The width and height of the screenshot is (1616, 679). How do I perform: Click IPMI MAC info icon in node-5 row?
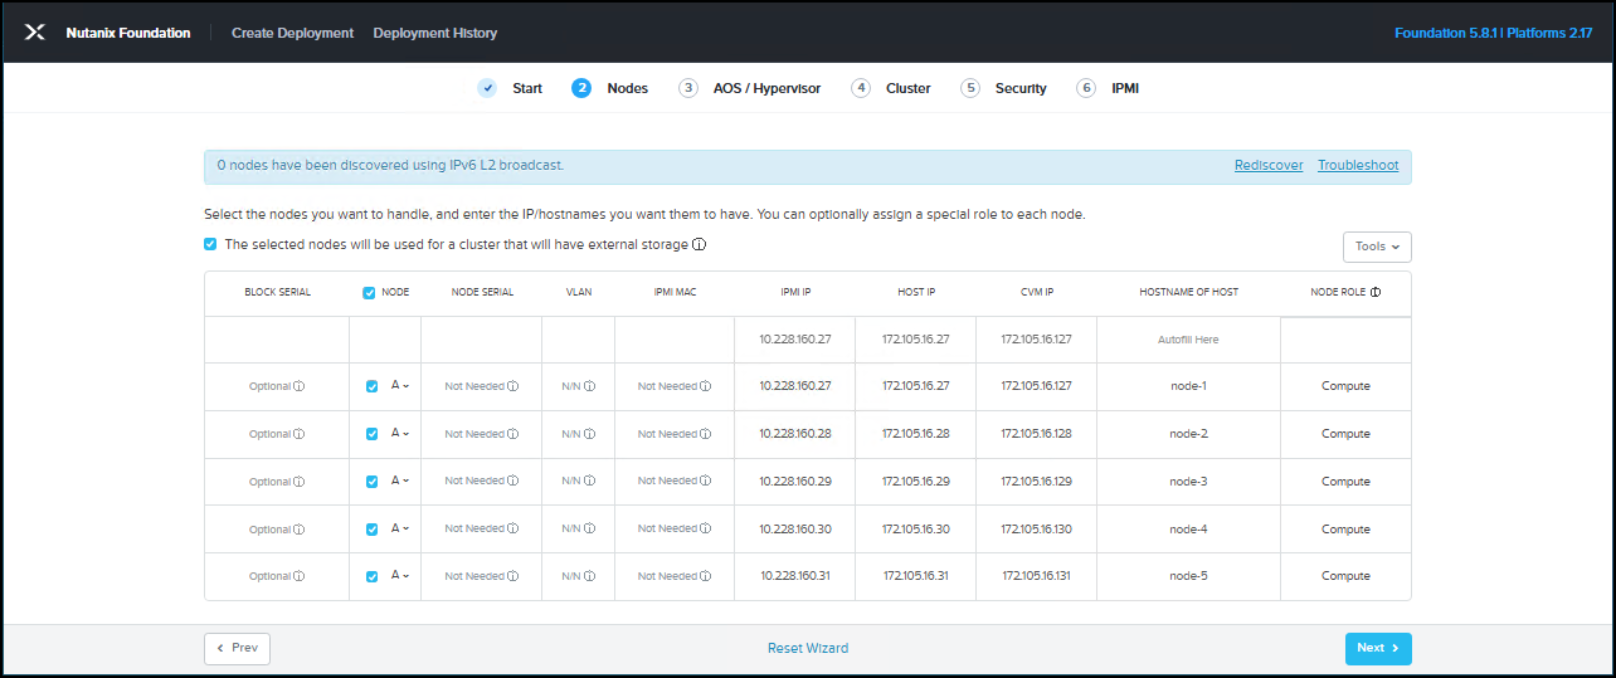pyautogui.click(x=705, y=576)
